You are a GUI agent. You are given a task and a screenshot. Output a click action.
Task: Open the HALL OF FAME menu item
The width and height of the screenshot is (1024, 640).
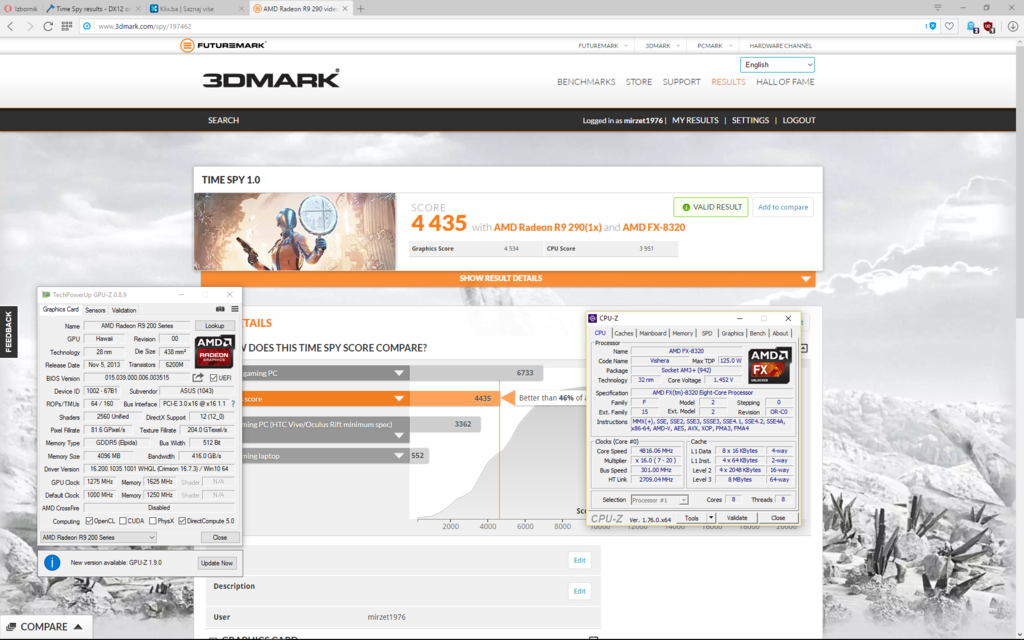[x=785, y=82]
